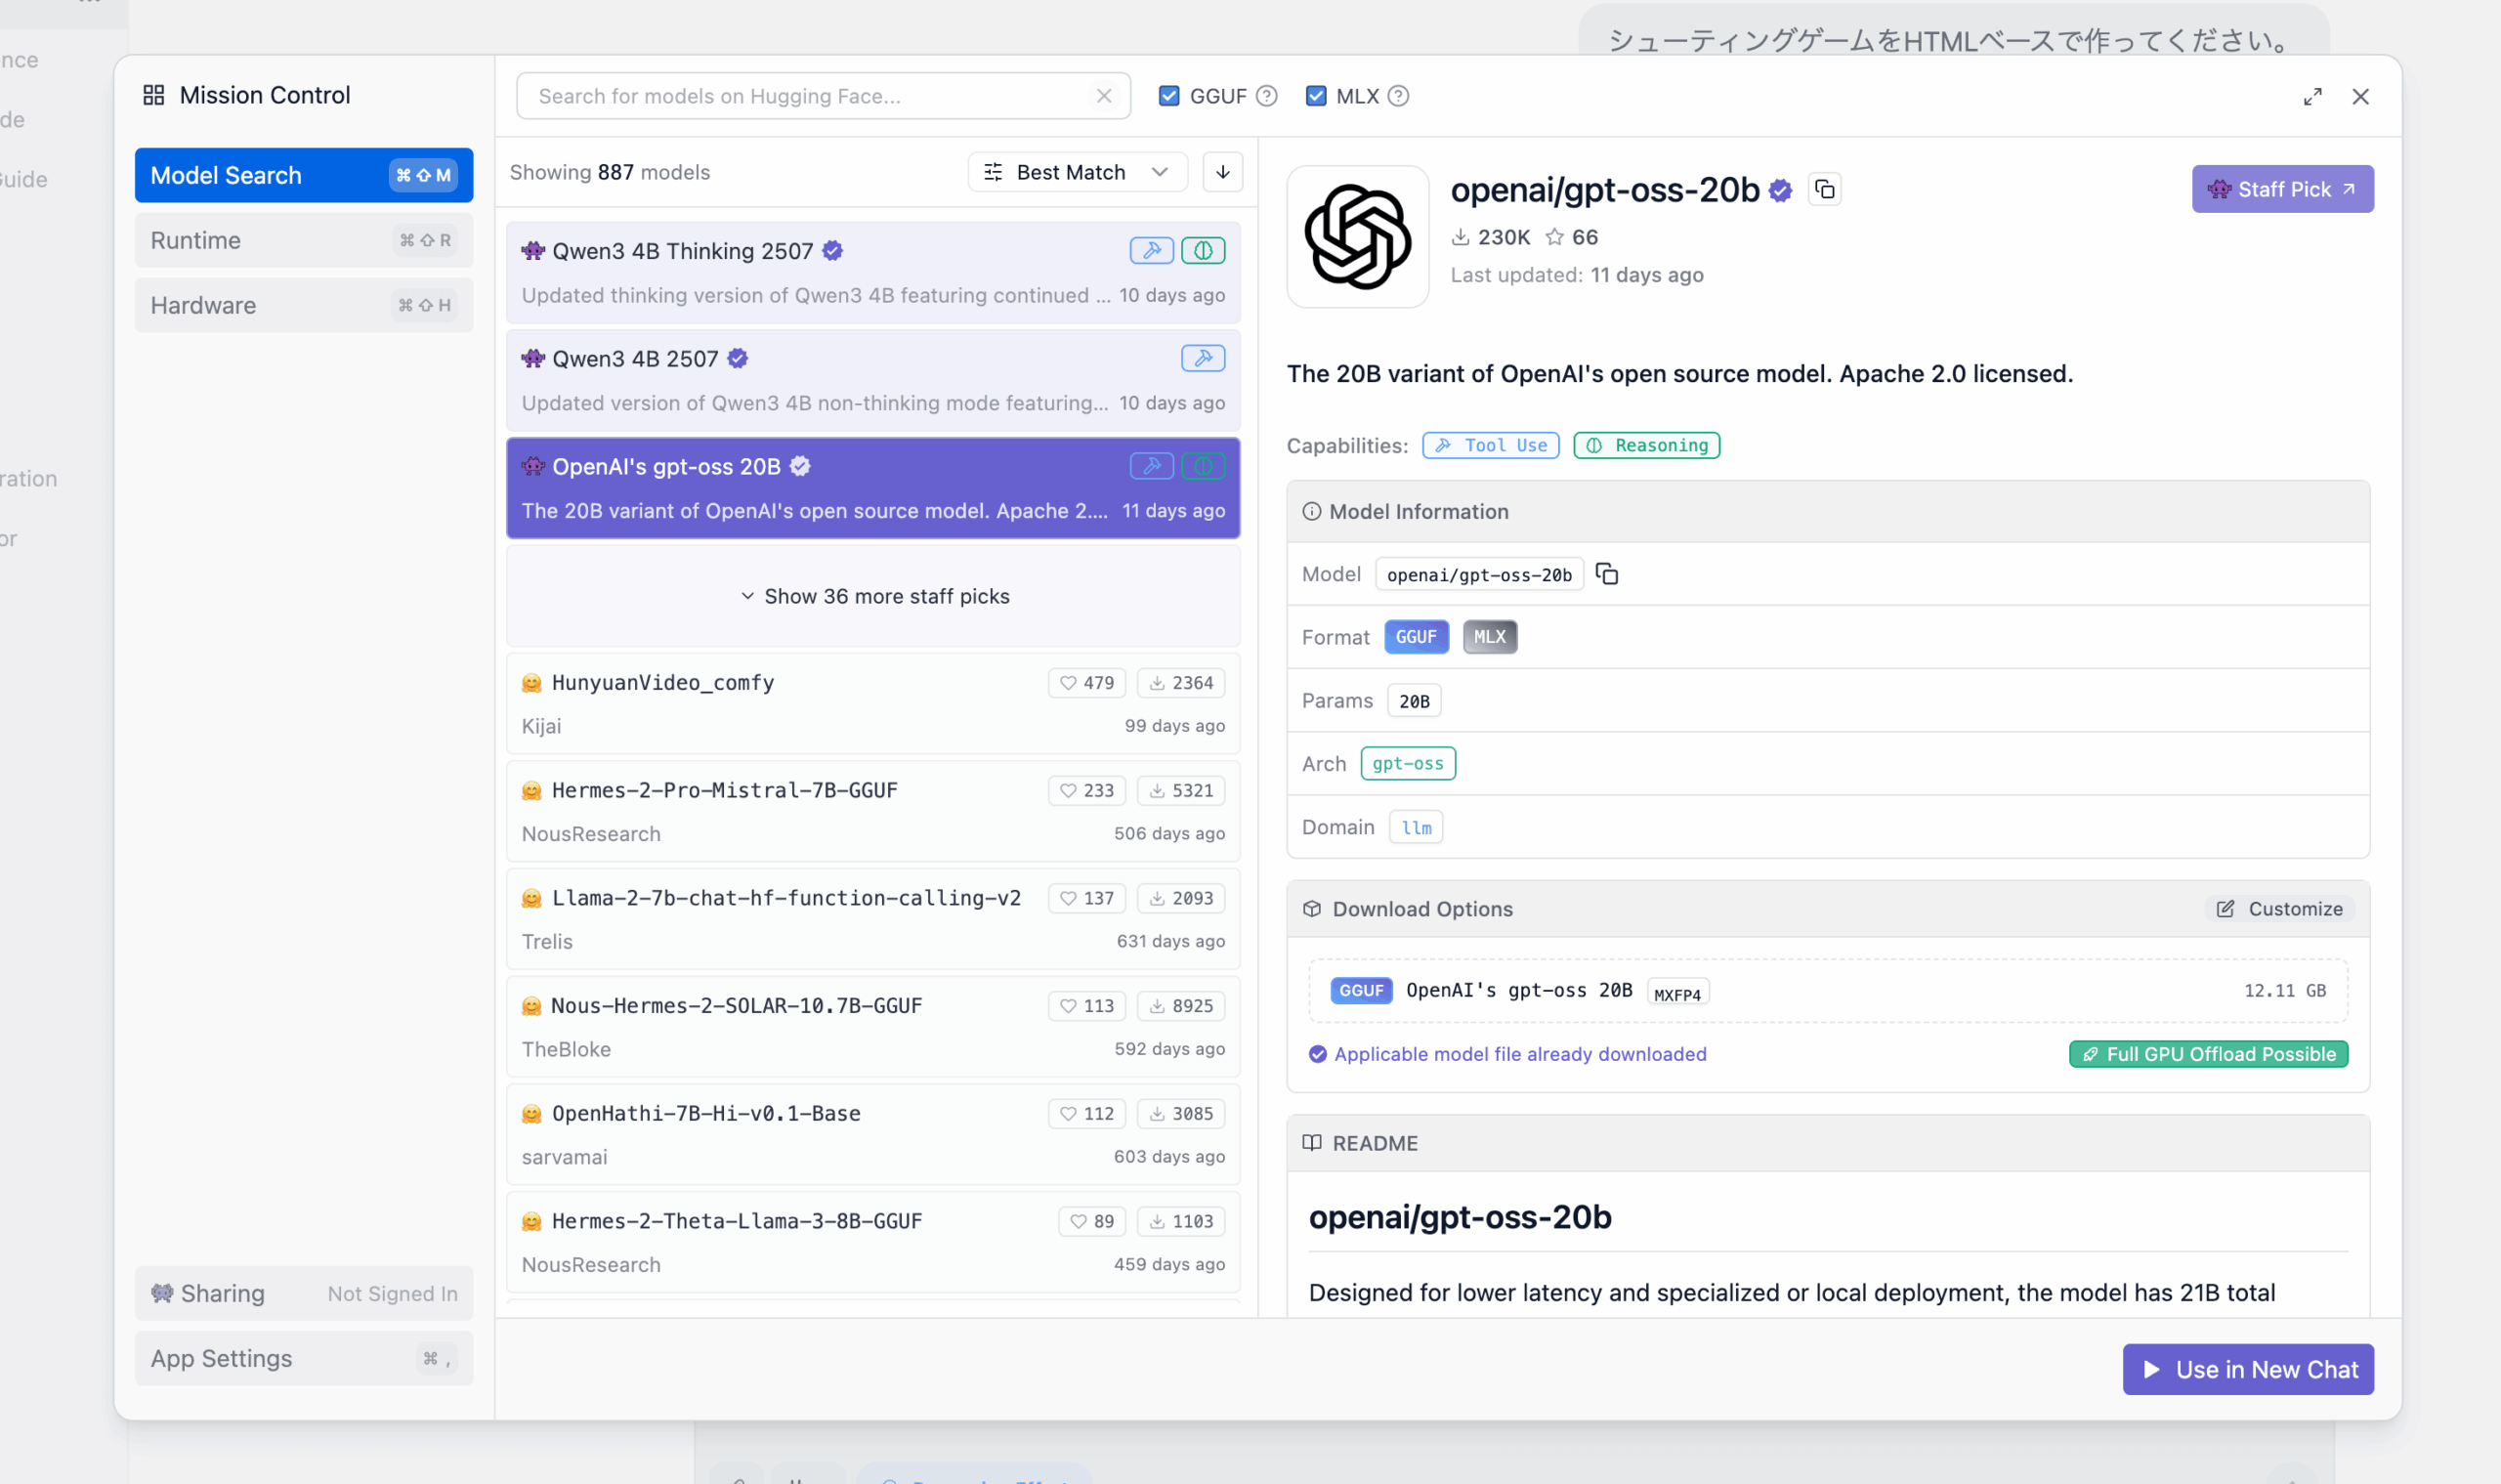Uncheck the GGUF format checkbox
This screenshot has width=2501, height=1484.
pos(1168,96)
